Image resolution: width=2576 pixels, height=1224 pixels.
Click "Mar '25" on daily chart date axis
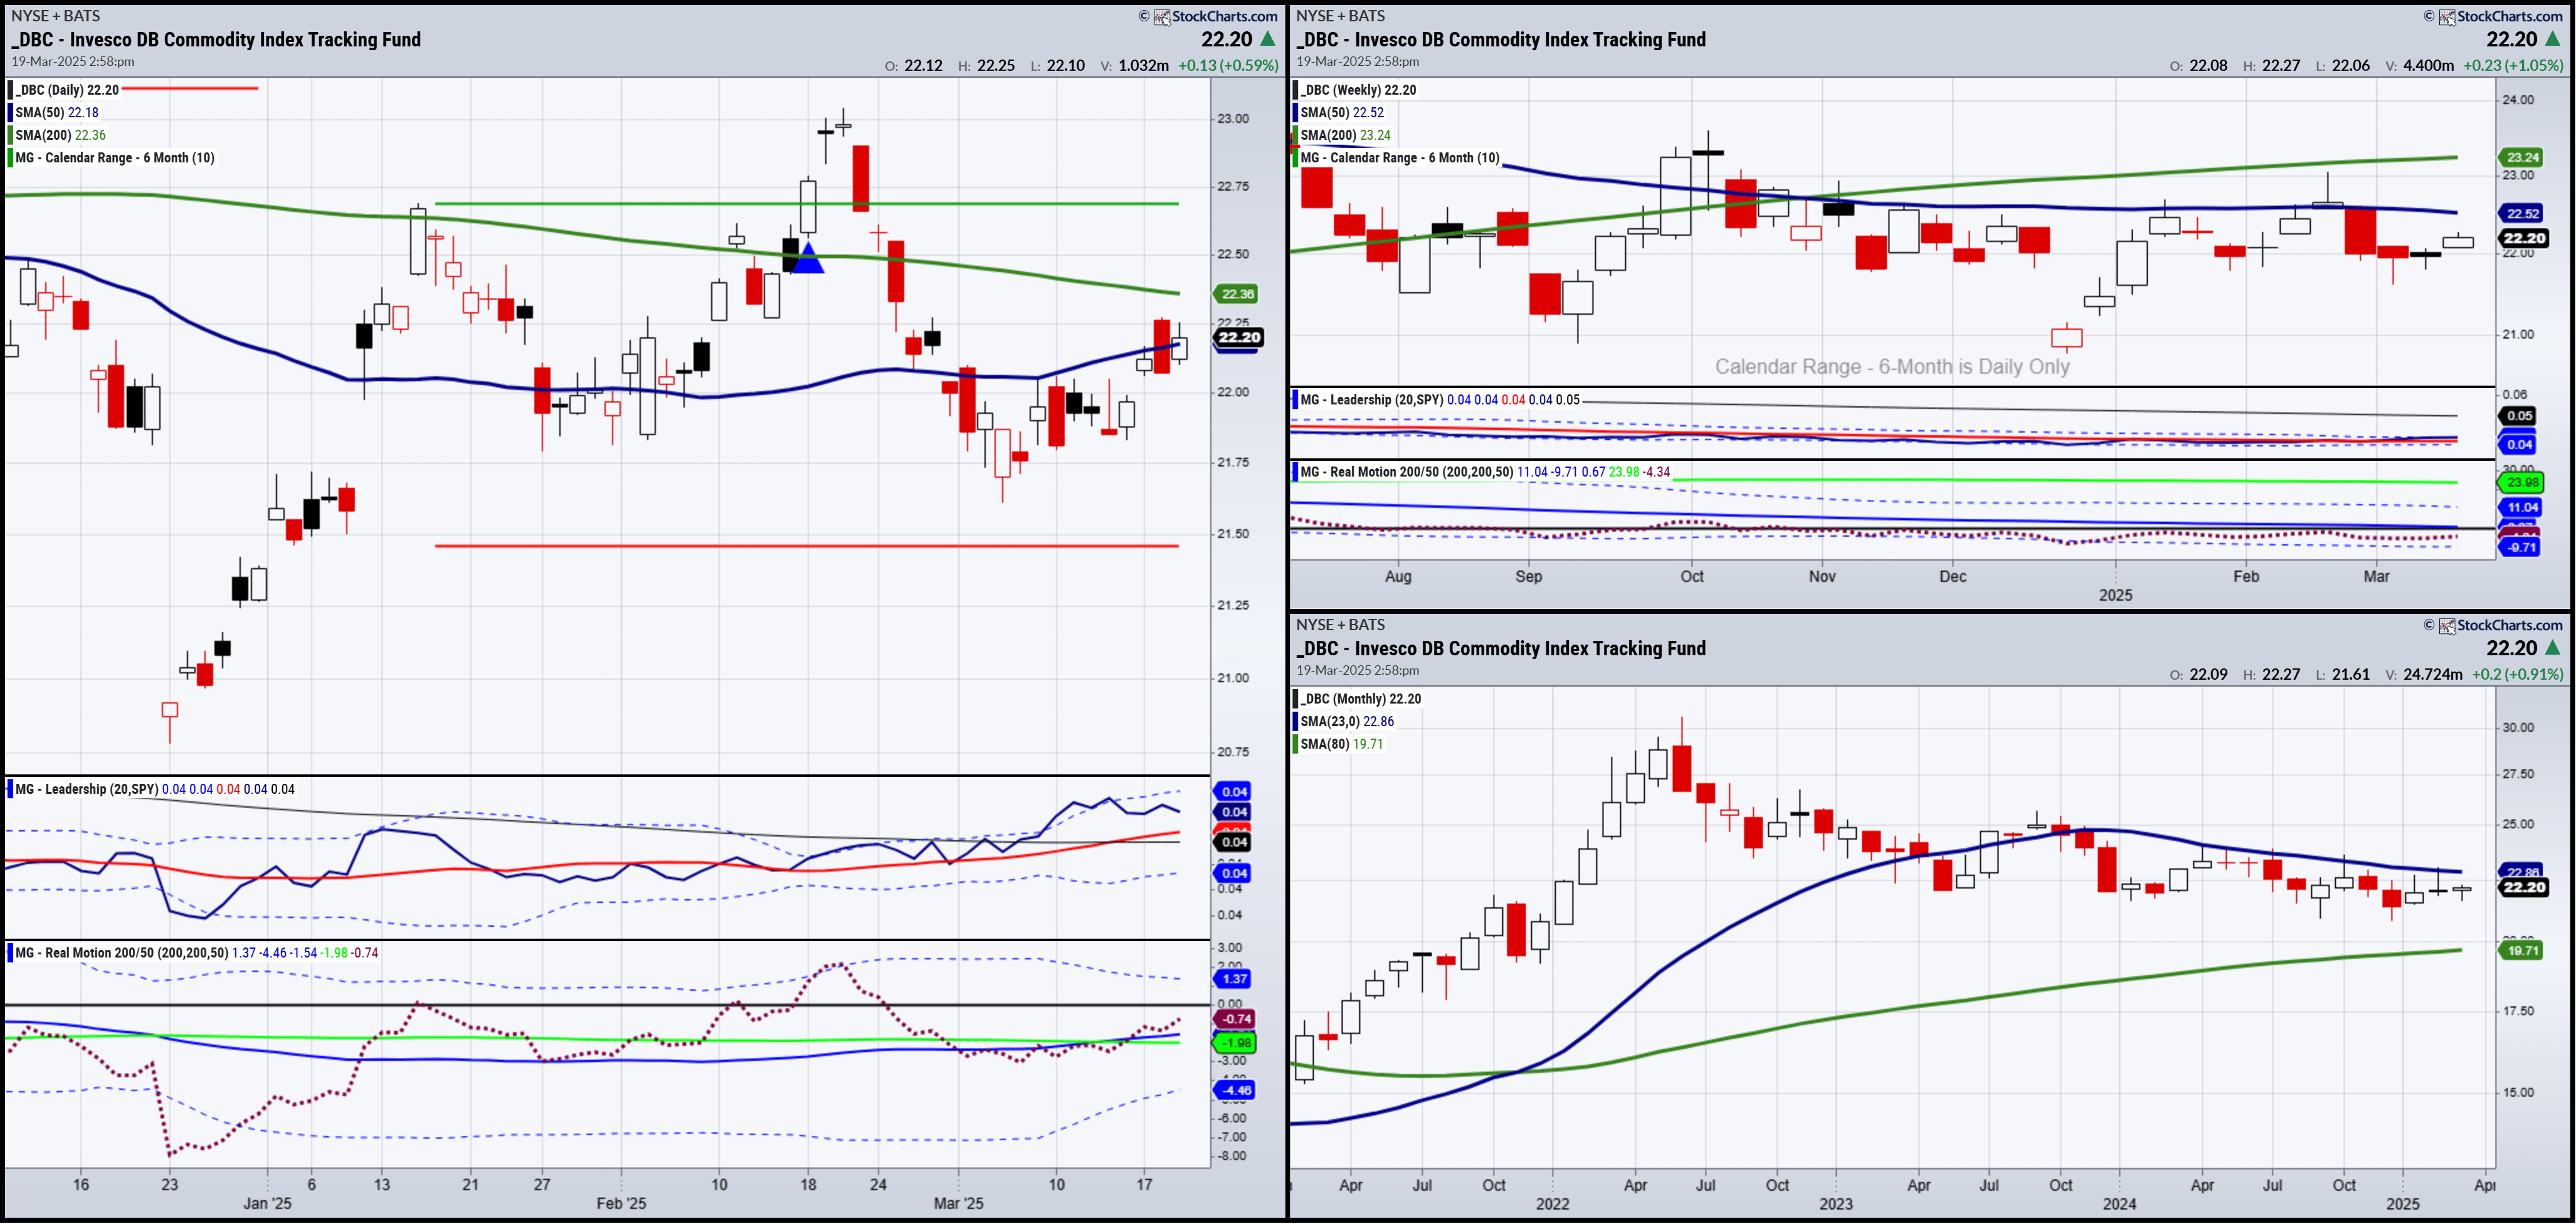coord(958,1203)
